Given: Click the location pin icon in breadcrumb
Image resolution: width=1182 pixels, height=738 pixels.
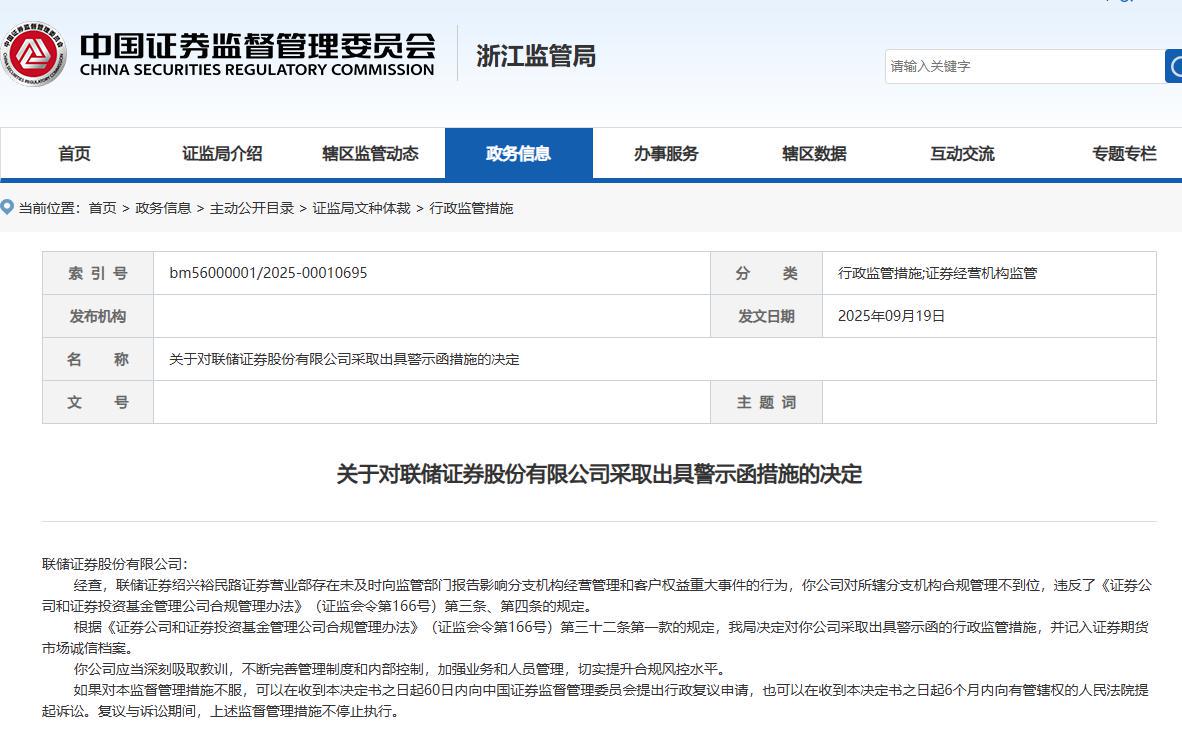Looking at the screenshot, I should (7, 207).
